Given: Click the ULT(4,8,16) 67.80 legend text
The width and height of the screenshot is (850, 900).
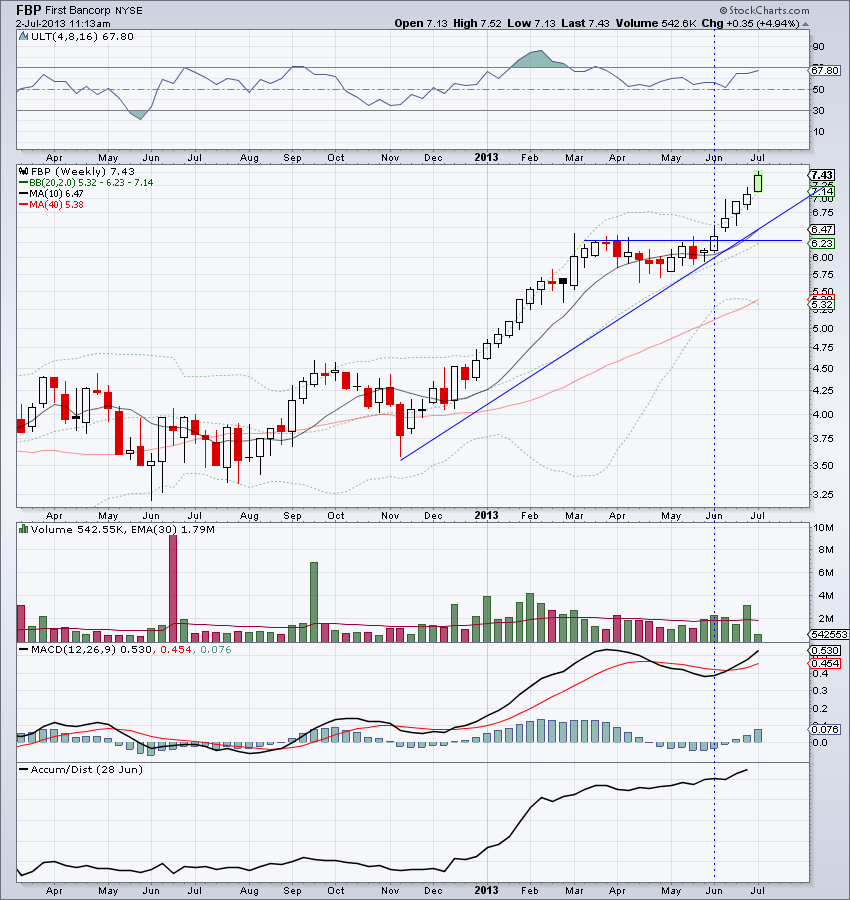Looking at the screenshot, I should click(x=82, y=37).
